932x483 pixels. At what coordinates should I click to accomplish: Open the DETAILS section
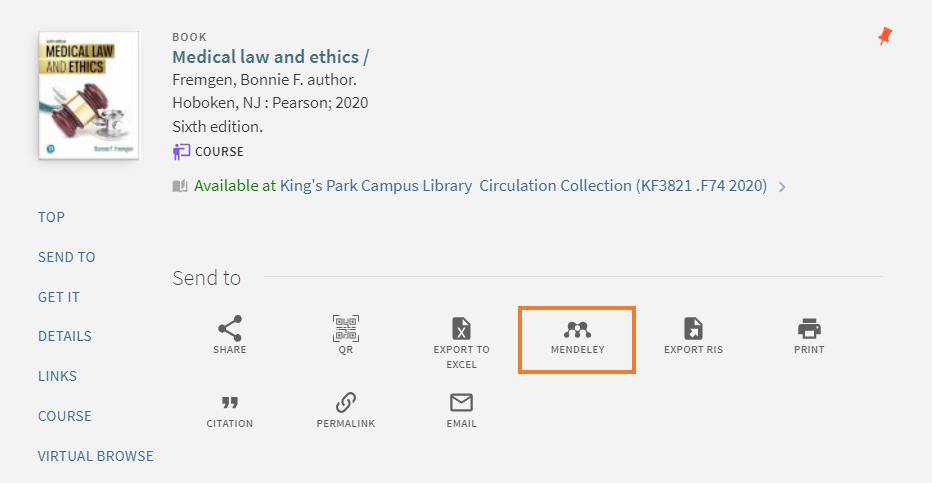point(65,336)
